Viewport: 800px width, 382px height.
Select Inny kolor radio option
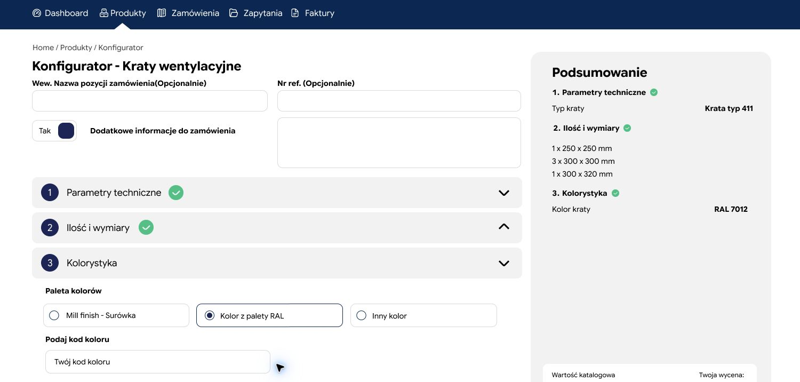tap(423, 315)
